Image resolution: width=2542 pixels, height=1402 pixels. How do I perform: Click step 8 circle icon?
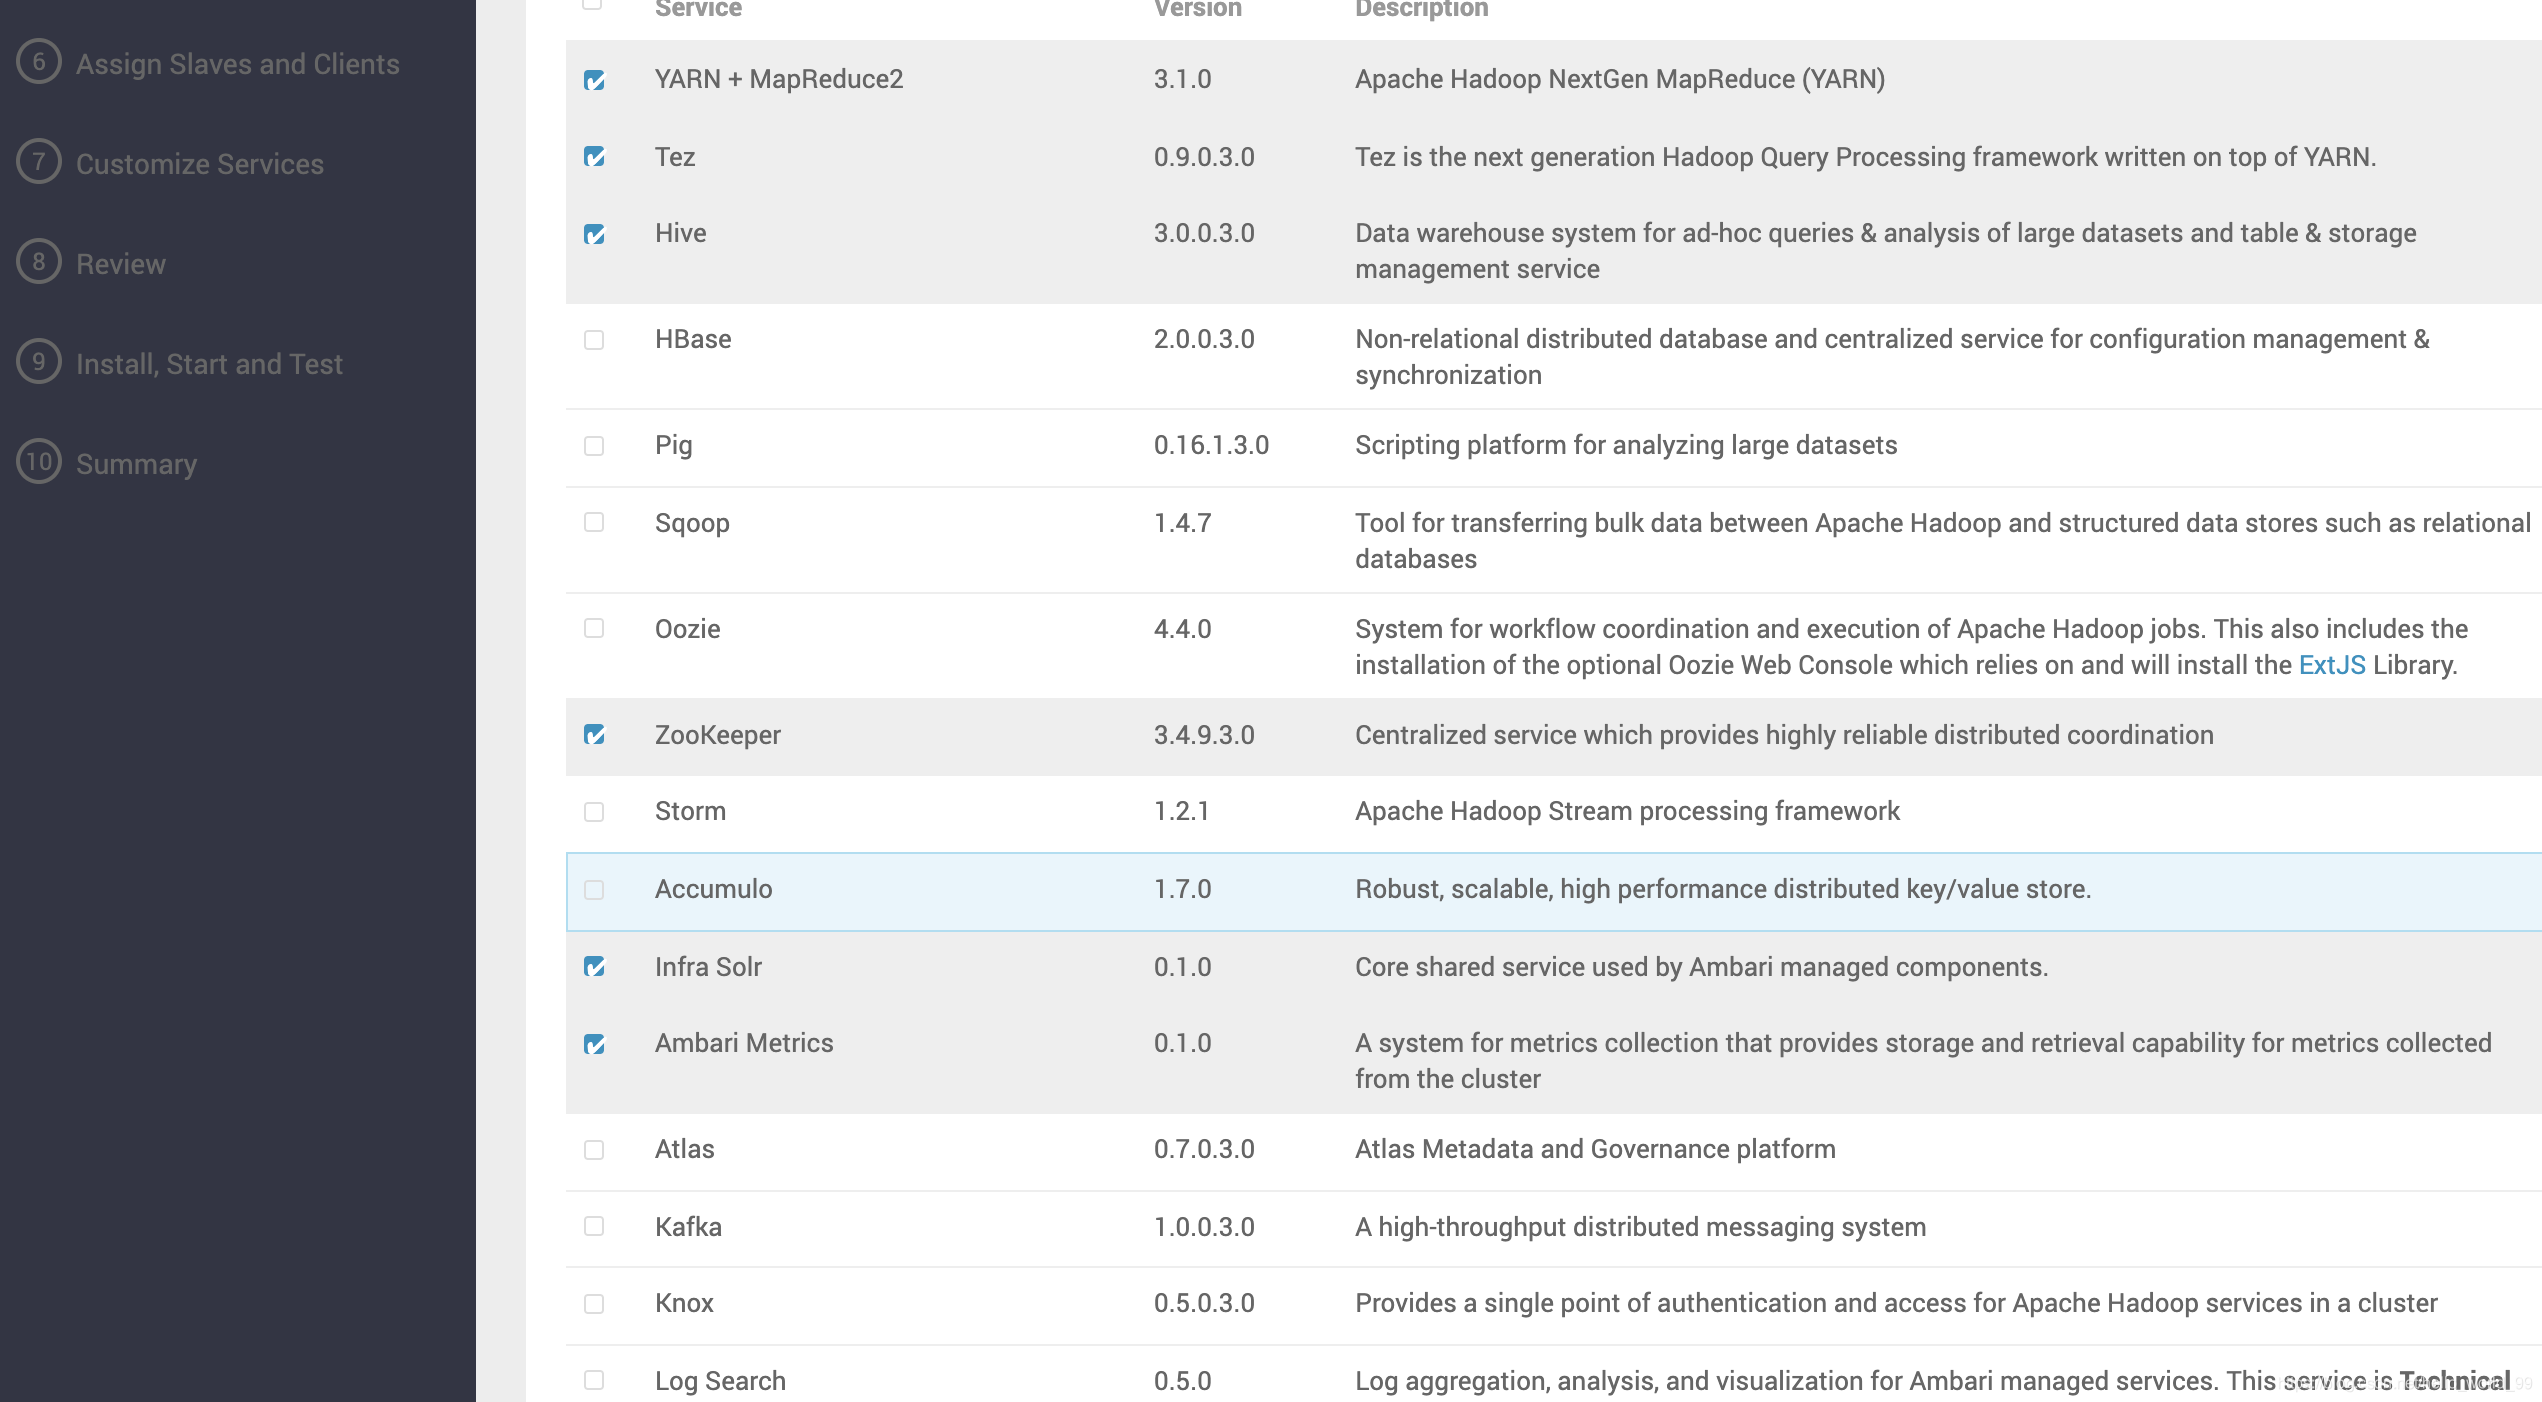click(39, 262)
